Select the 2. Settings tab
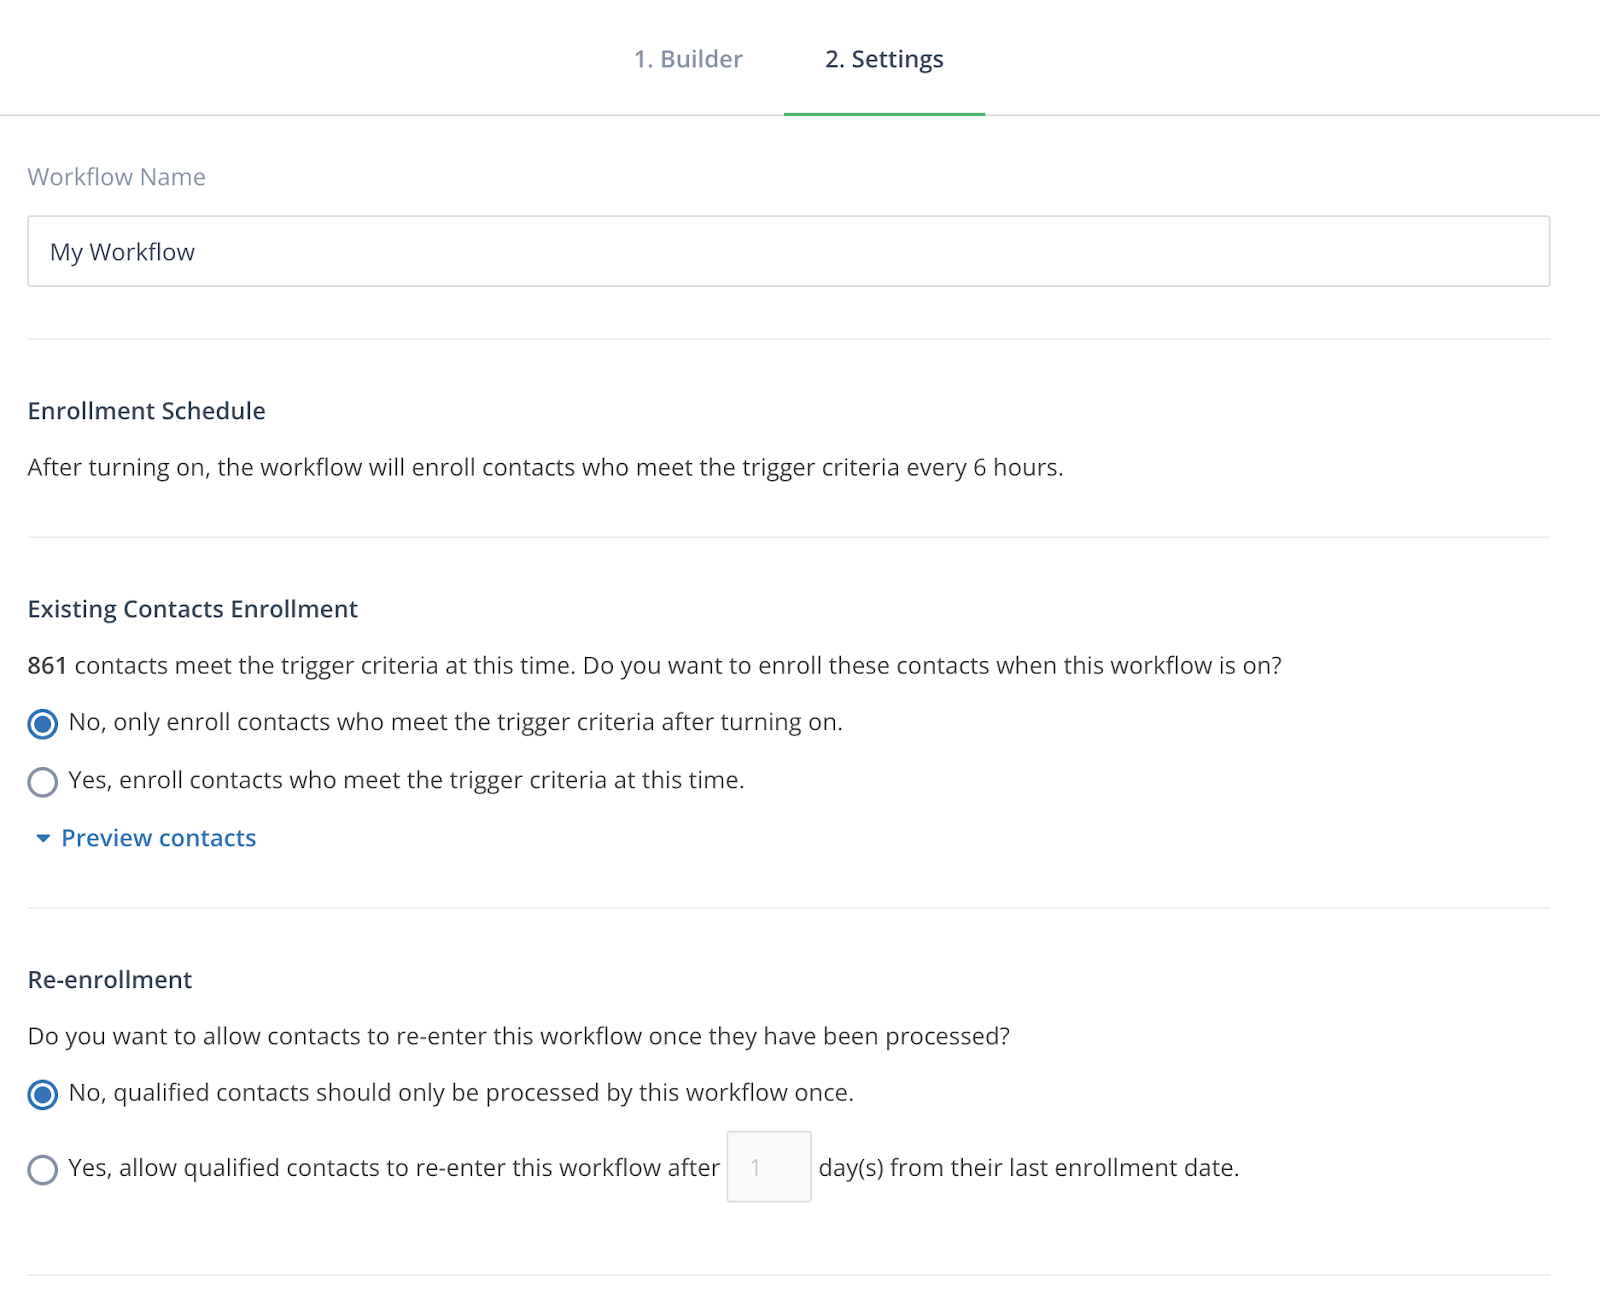Screen dimensions: 1600x1305 pyautogui.click(x=884, y=59)
